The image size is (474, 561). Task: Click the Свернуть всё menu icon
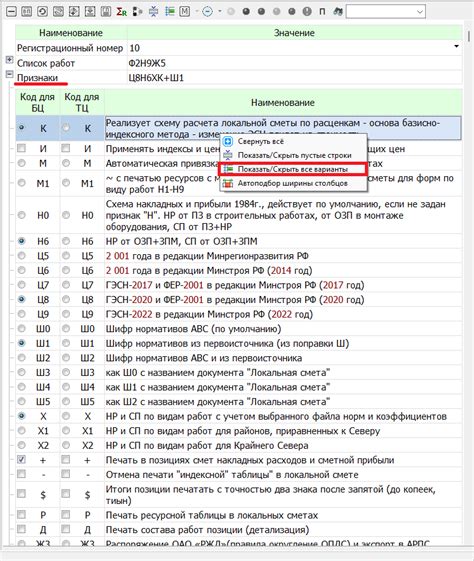[228, 142]
